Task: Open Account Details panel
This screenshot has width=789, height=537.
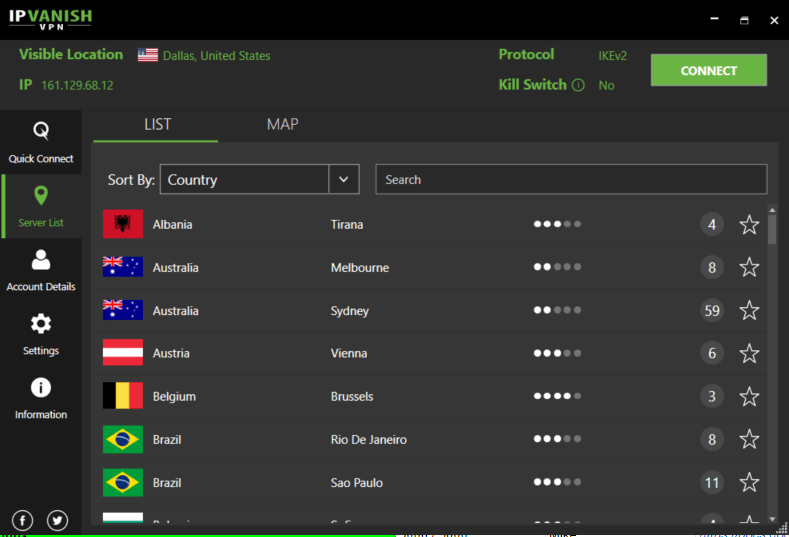Action: point(41,270)
